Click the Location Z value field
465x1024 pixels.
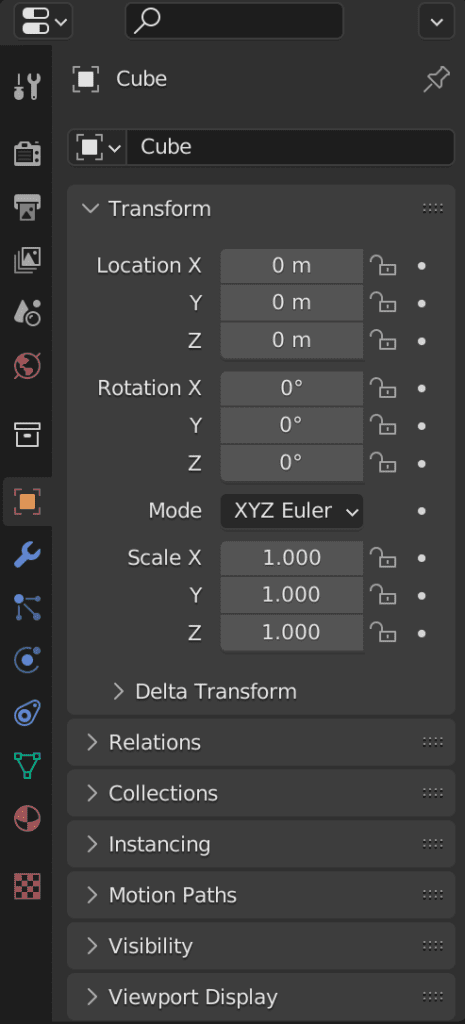pos(292,340)
